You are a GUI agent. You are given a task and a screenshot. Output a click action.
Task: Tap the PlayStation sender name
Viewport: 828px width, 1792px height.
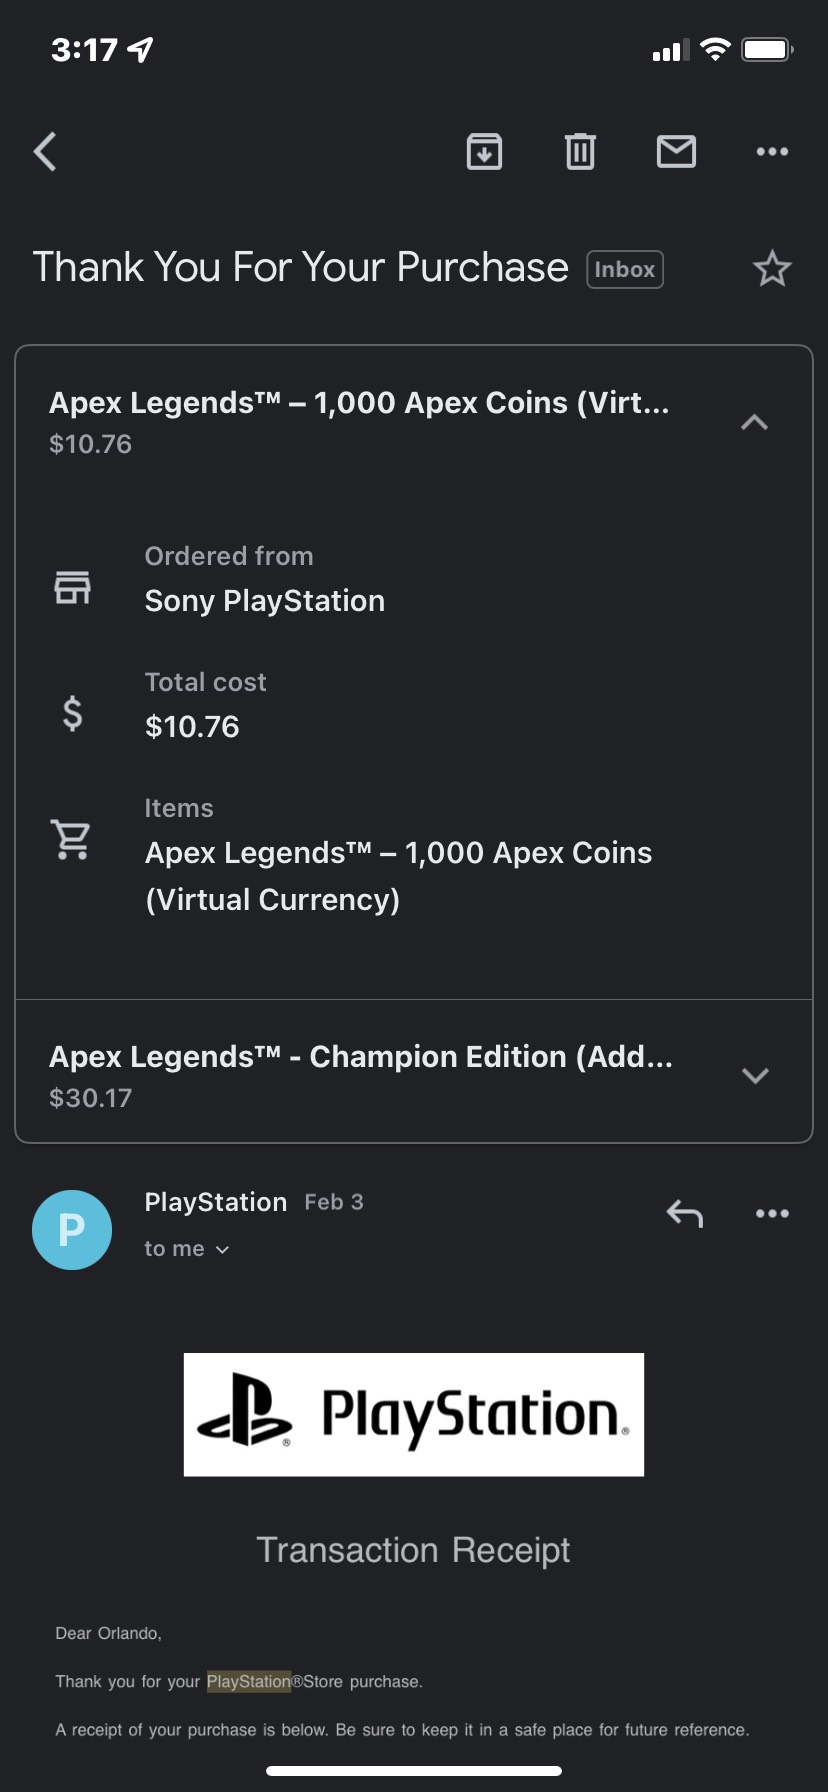click(216, 1202)
